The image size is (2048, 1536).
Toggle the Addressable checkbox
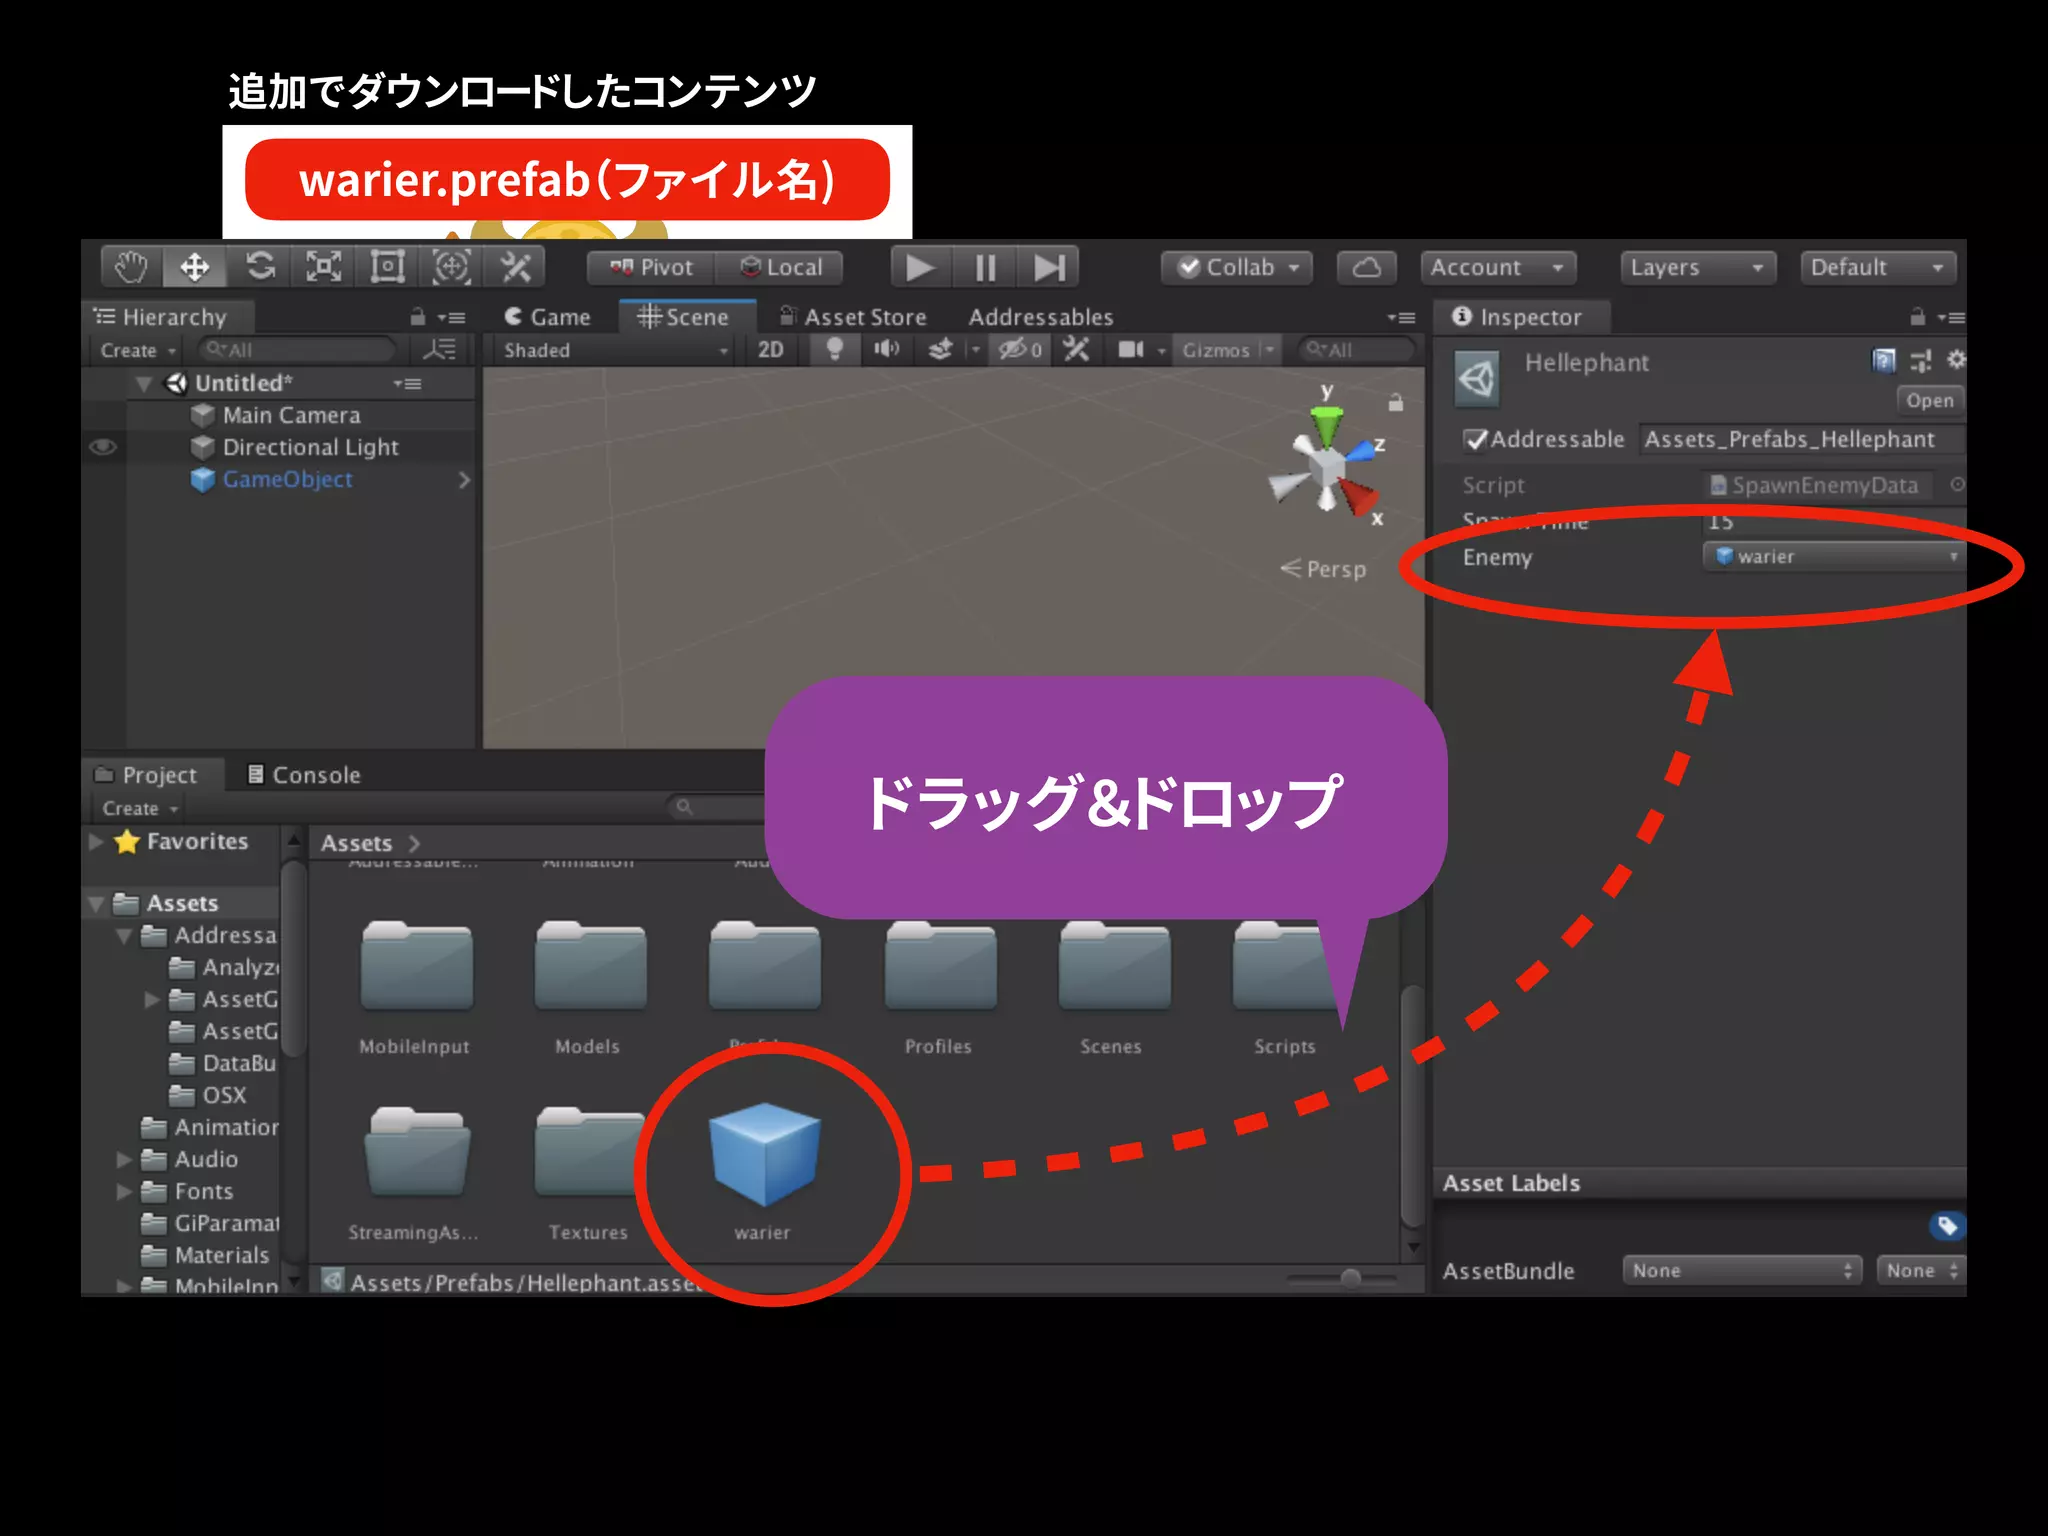tap(1475, 439)
